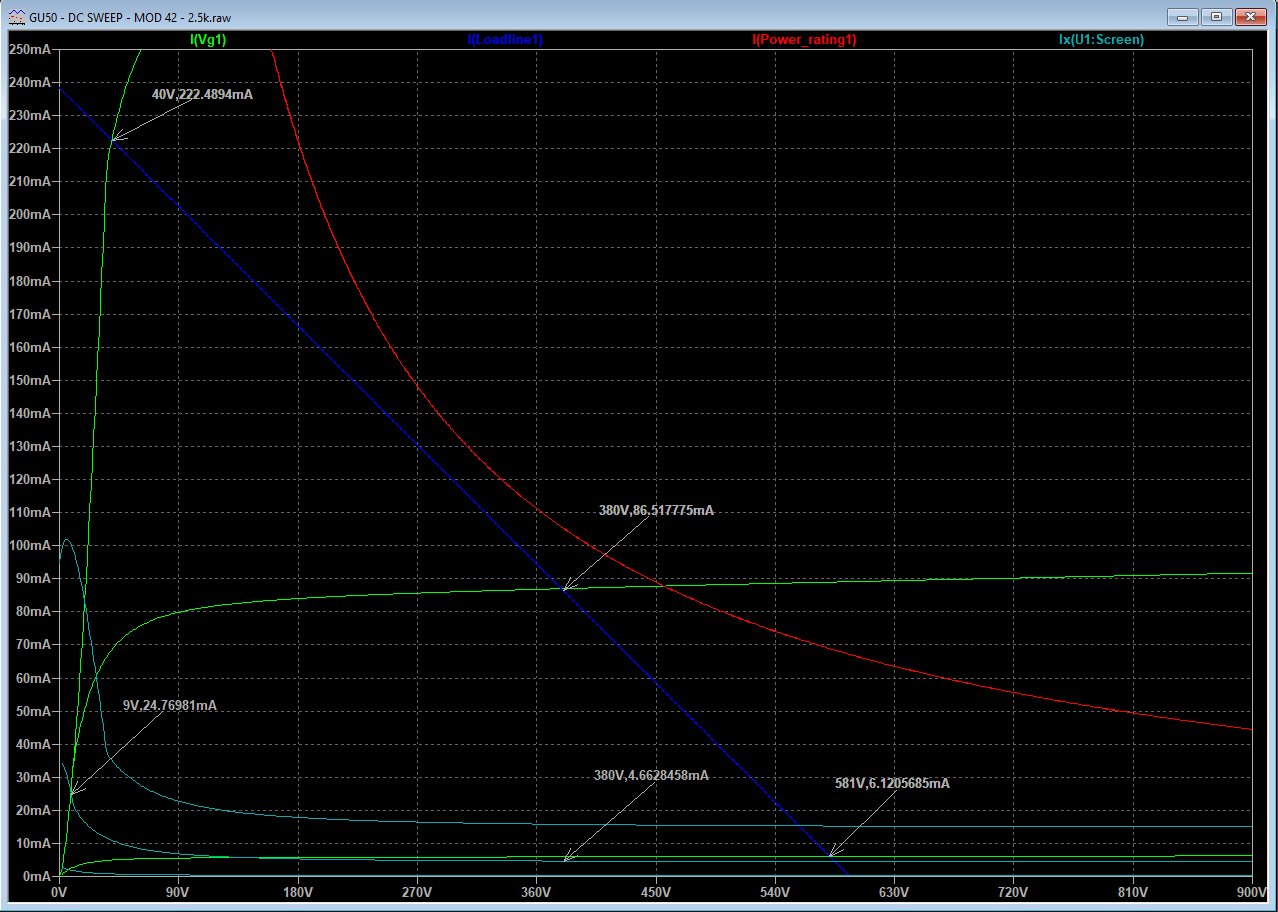Select the I(Loadline1) trace label

(x=505, y=40)
